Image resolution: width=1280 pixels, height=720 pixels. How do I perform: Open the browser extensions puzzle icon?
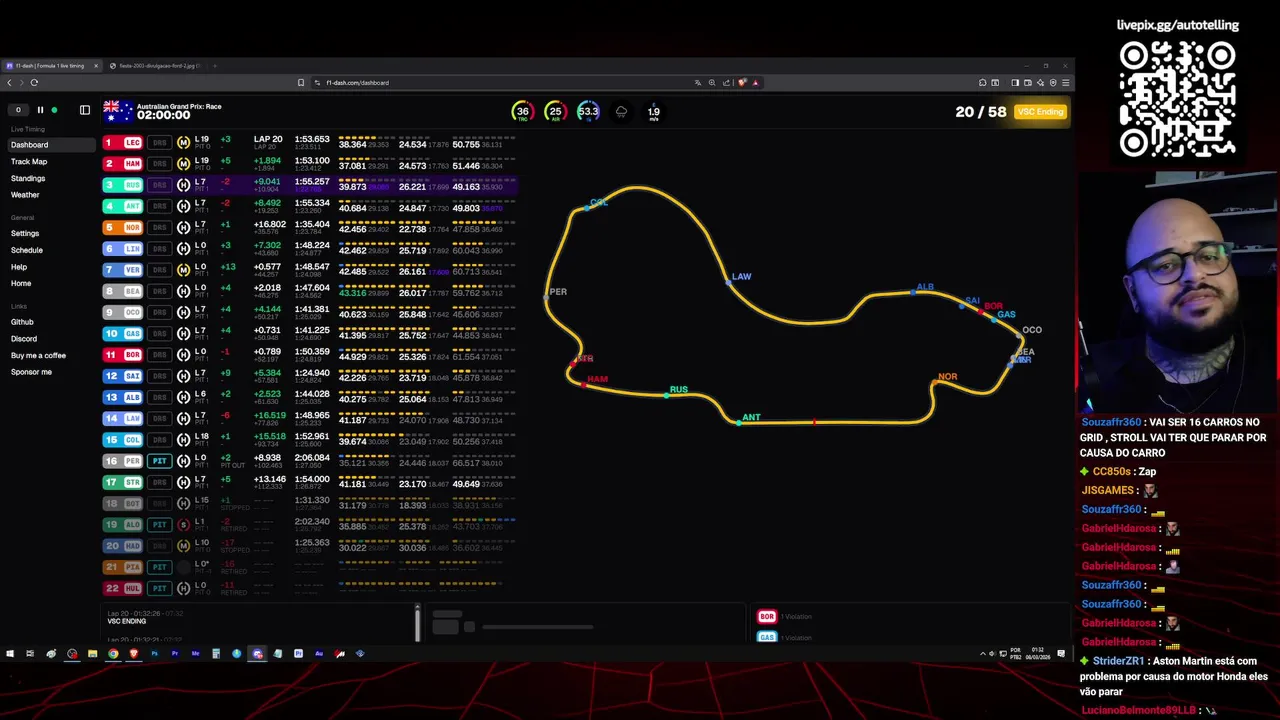point(983,83)
